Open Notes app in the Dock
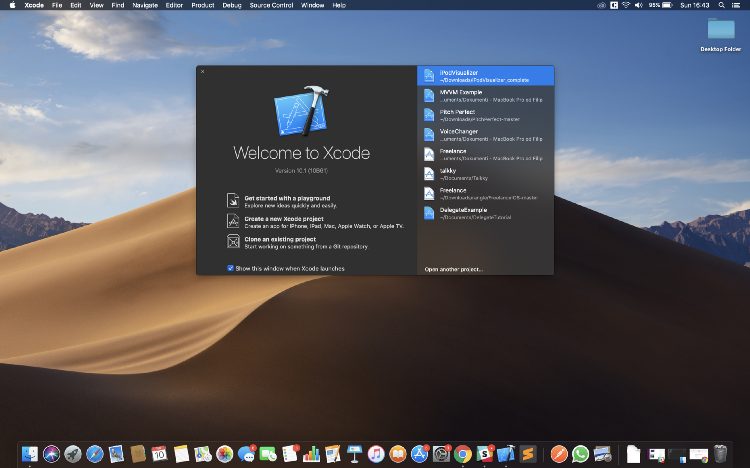 tap(181, 454)
